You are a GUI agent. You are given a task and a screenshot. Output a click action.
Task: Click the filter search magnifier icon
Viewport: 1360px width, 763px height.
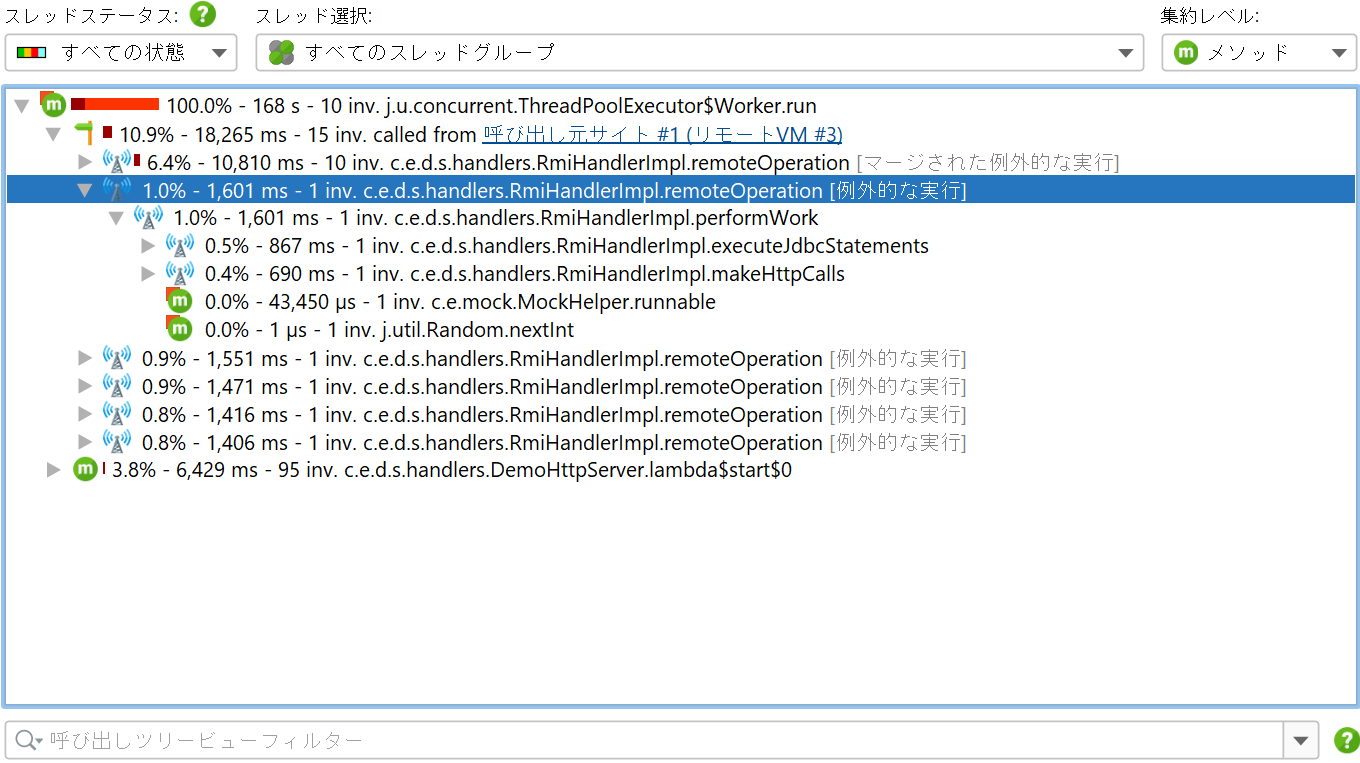coord(27,741)
